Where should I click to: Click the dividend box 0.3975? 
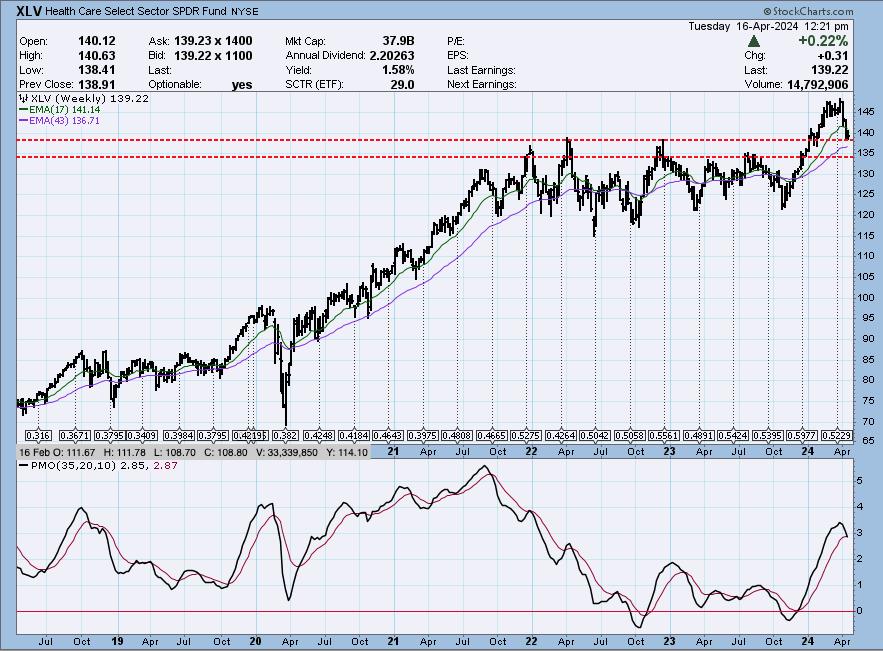point(422,435)
